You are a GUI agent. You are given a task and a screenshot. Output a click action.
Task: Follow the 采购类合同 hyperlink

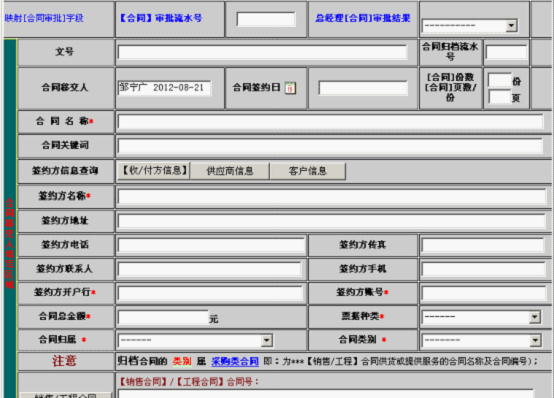coord(235,361)
